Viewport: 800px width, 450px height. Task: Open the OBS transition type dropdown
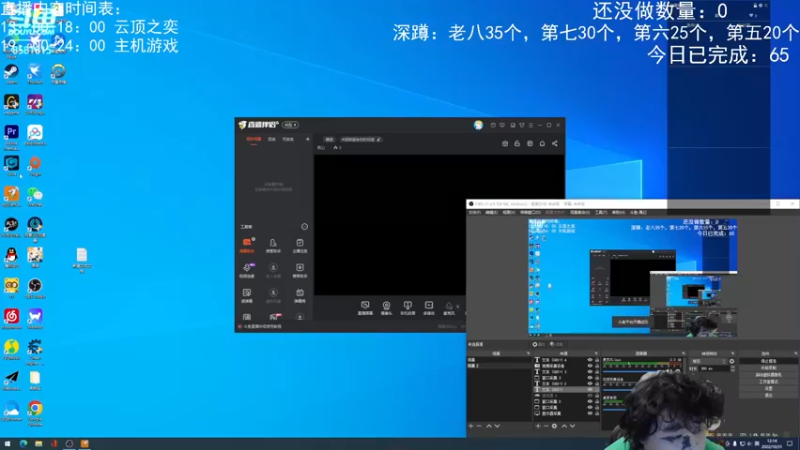(709, 361)
